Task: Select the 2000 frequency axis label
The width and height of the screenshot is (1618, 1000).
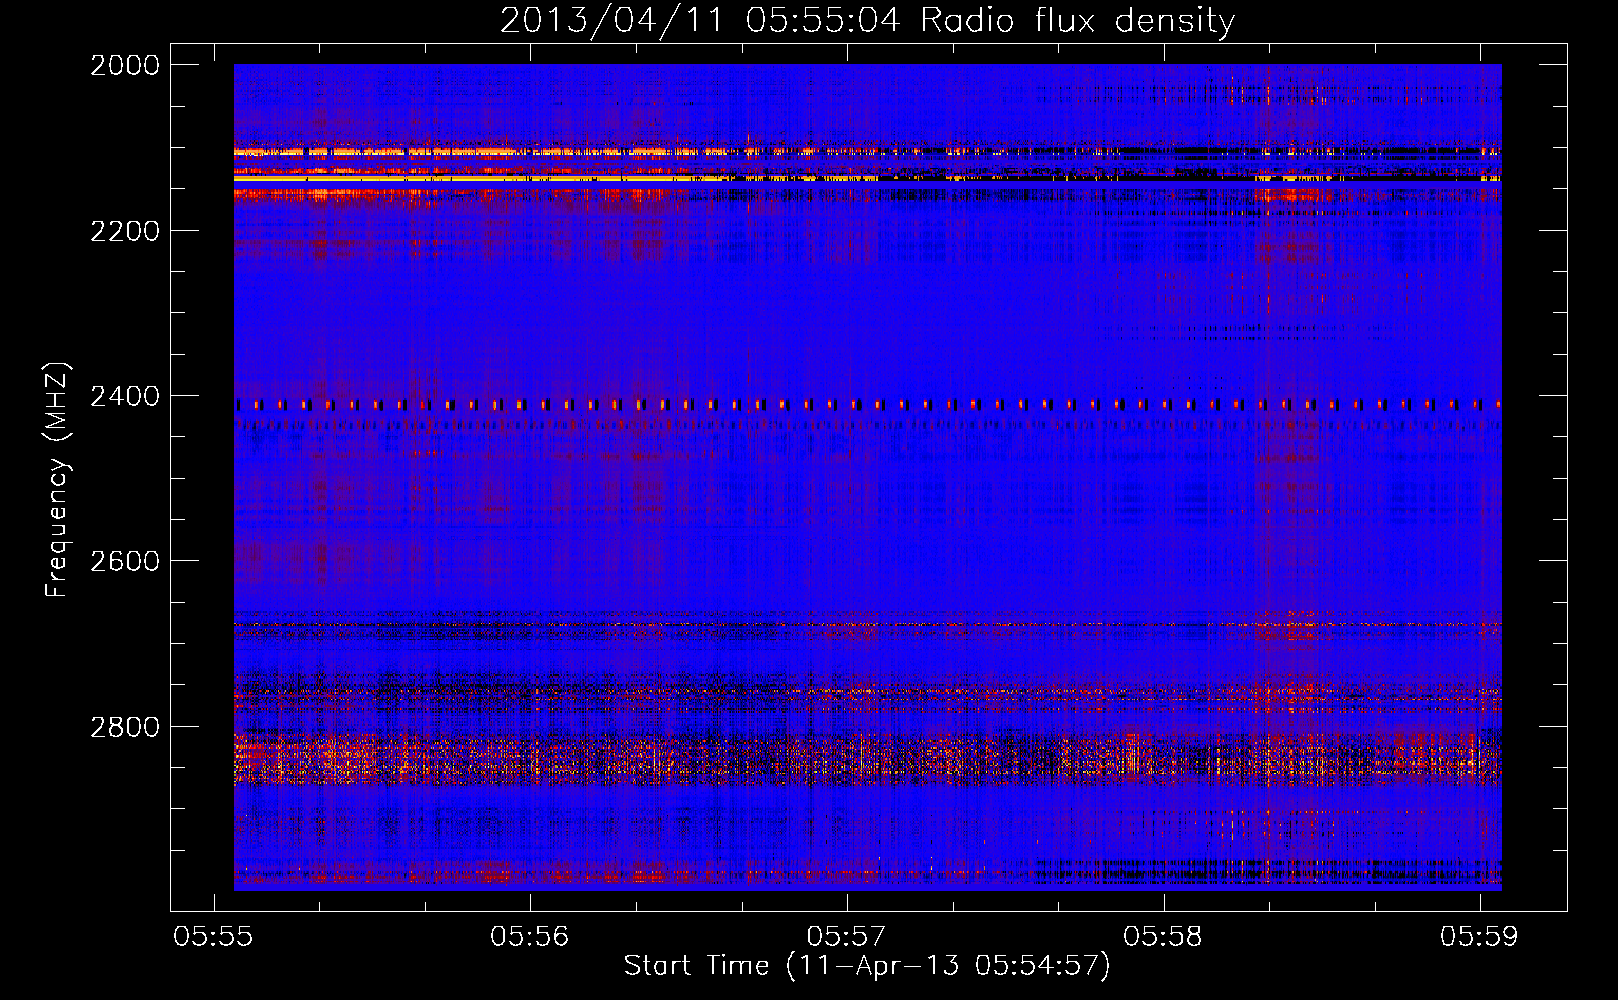Action: click(x=125, y=65)
